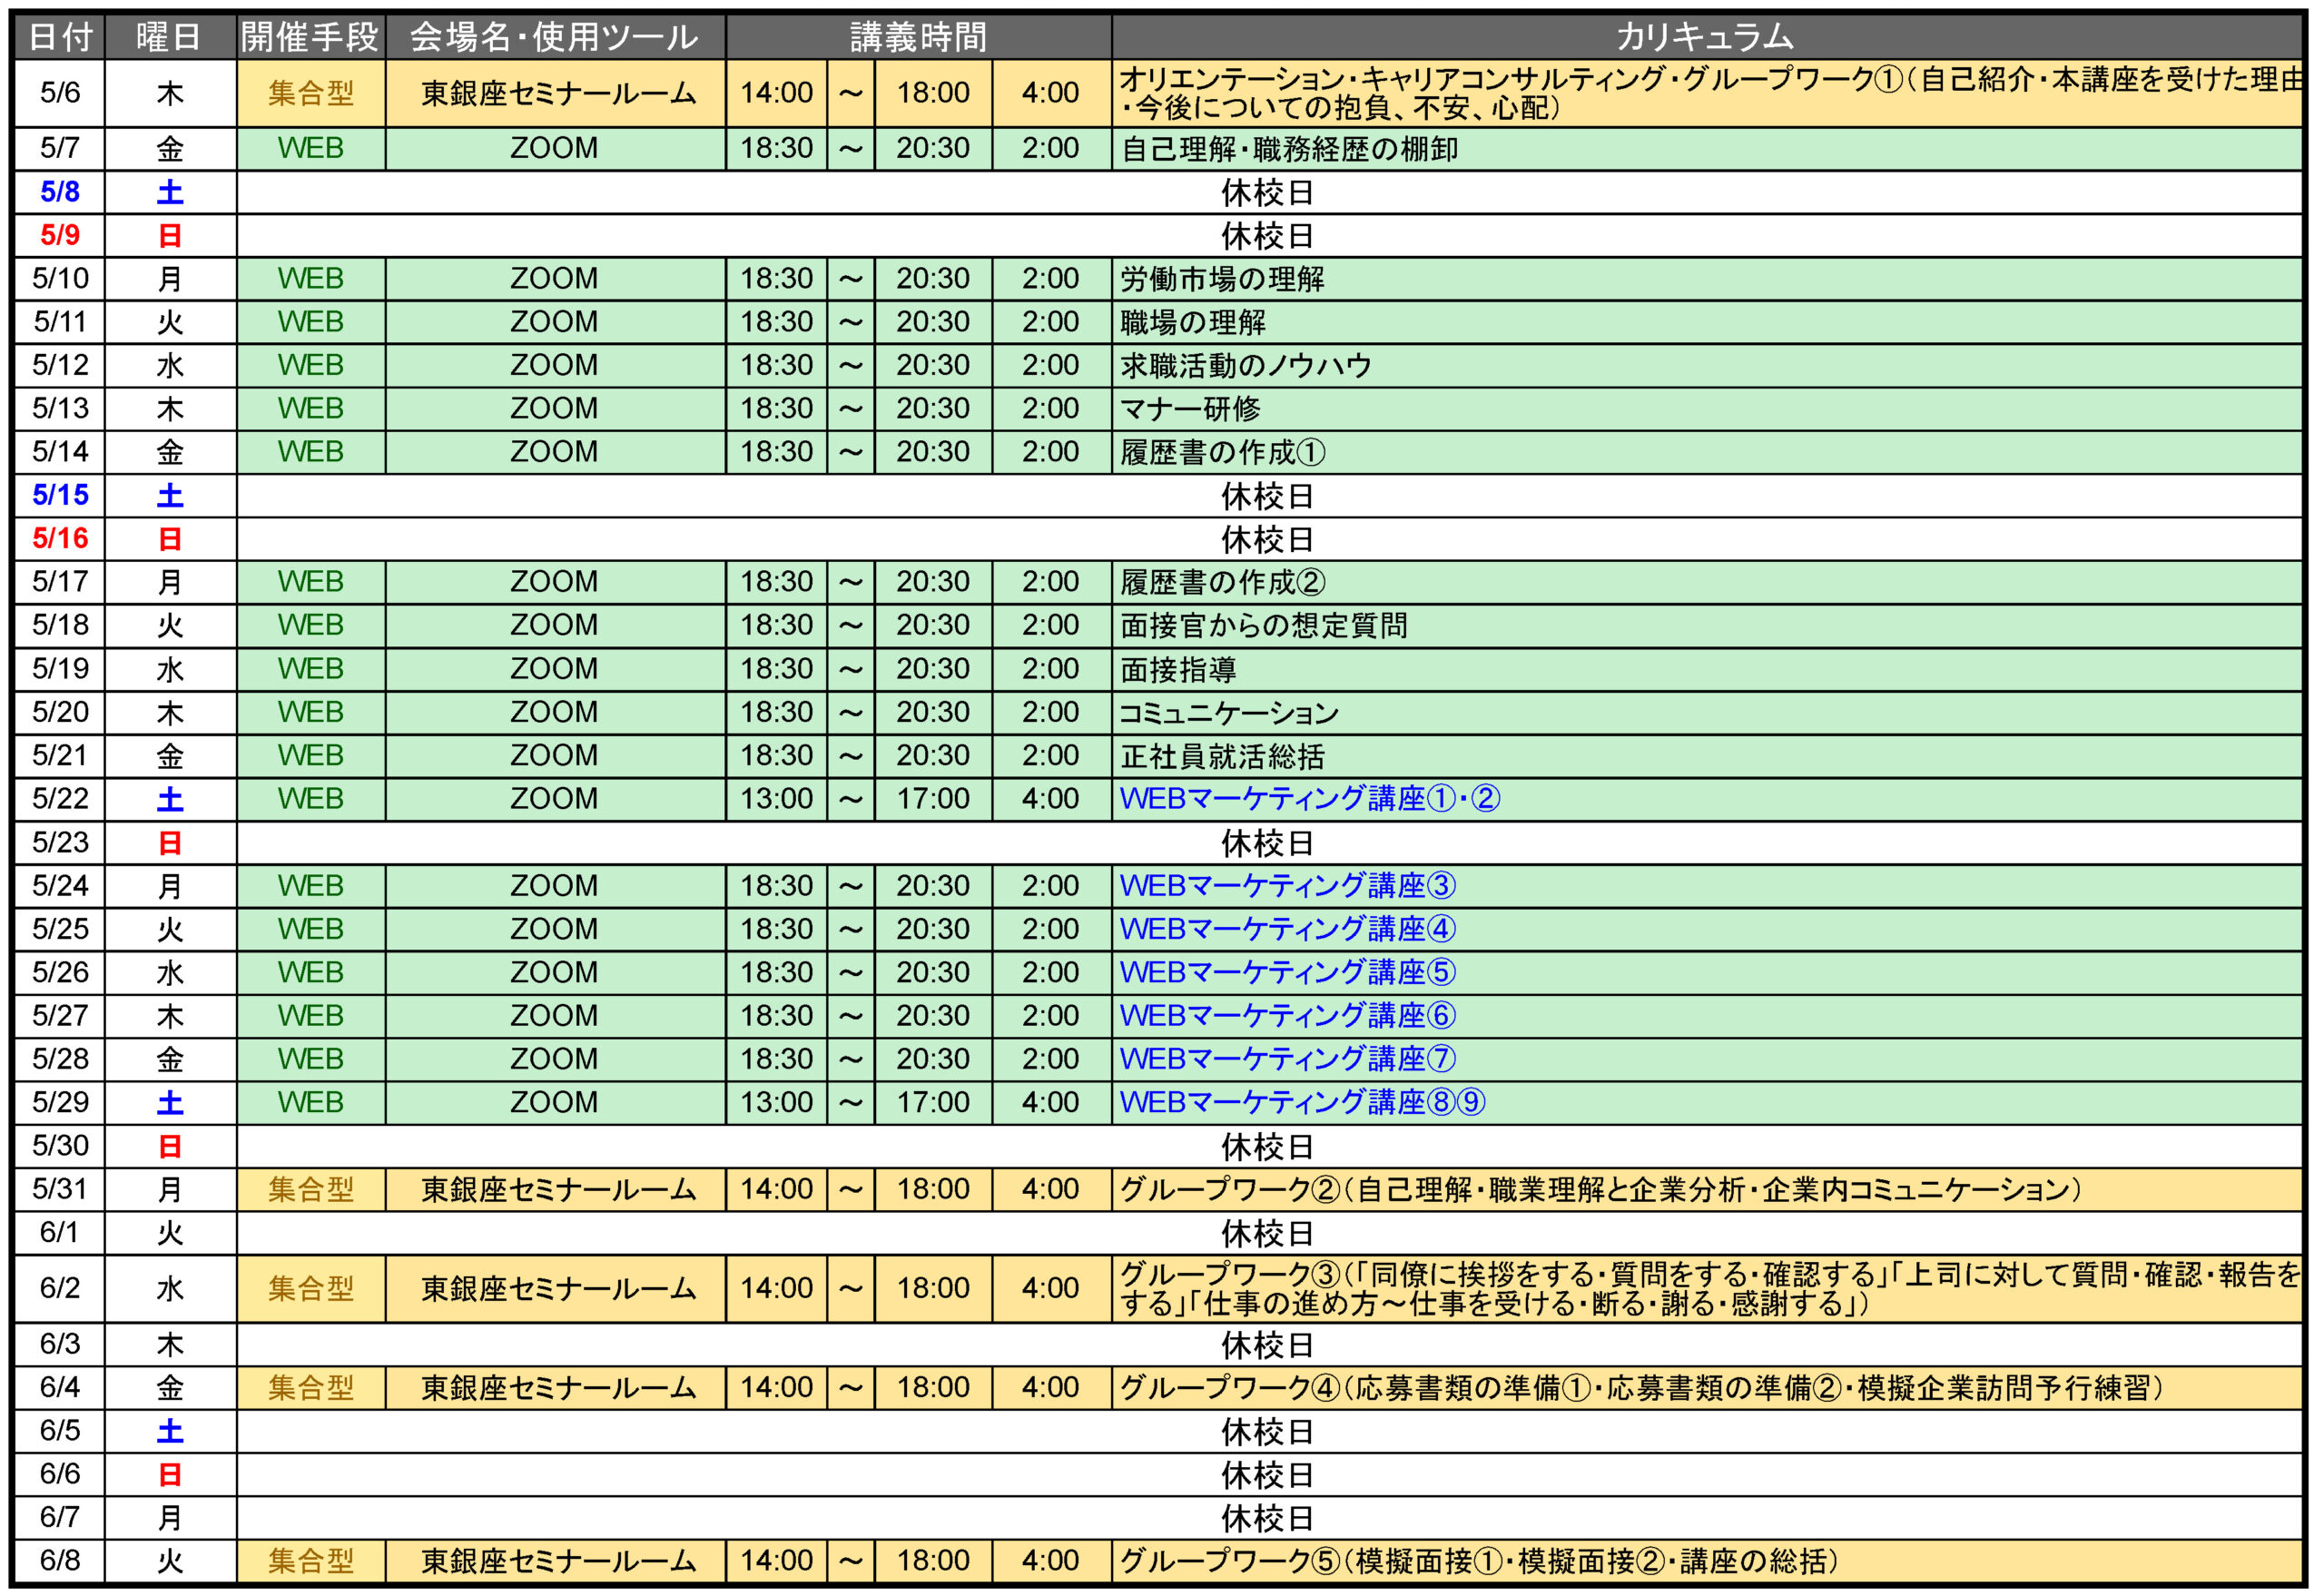The width and height of the screenshot is (2324, 1596).
Task: Click 履歴書の作成② cell
Action: coord(1706,582)
